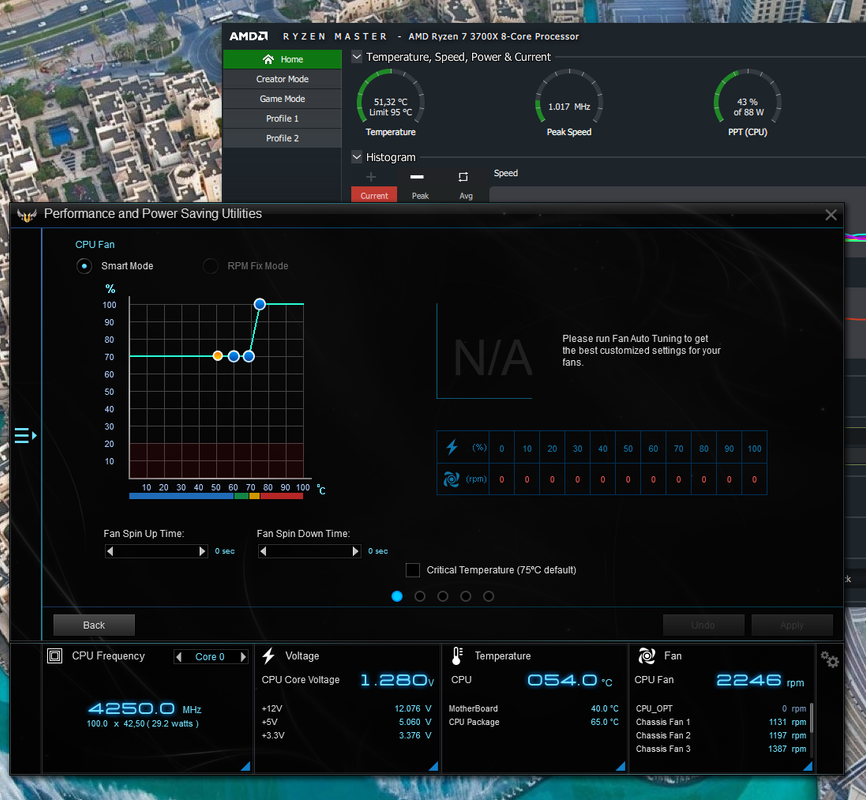Click the histogram reset frame icon
866x800 pixels.
[463, 177]
